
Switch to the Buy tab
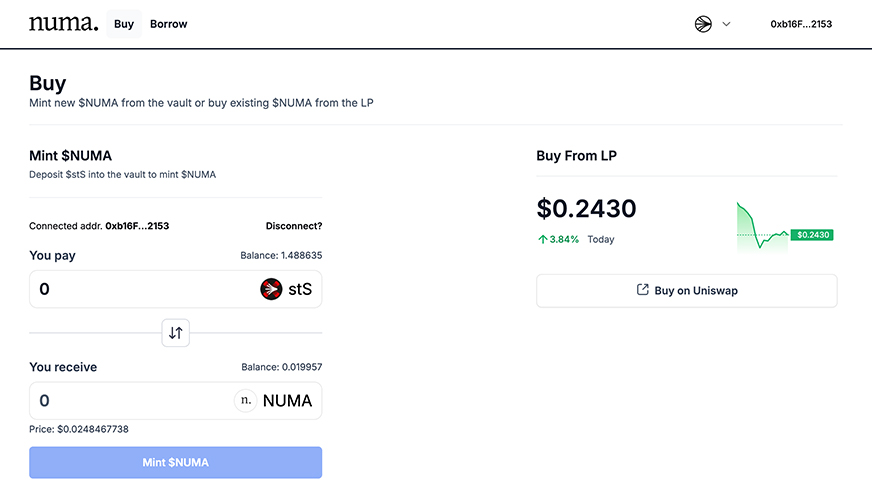[x=124, y=24]
